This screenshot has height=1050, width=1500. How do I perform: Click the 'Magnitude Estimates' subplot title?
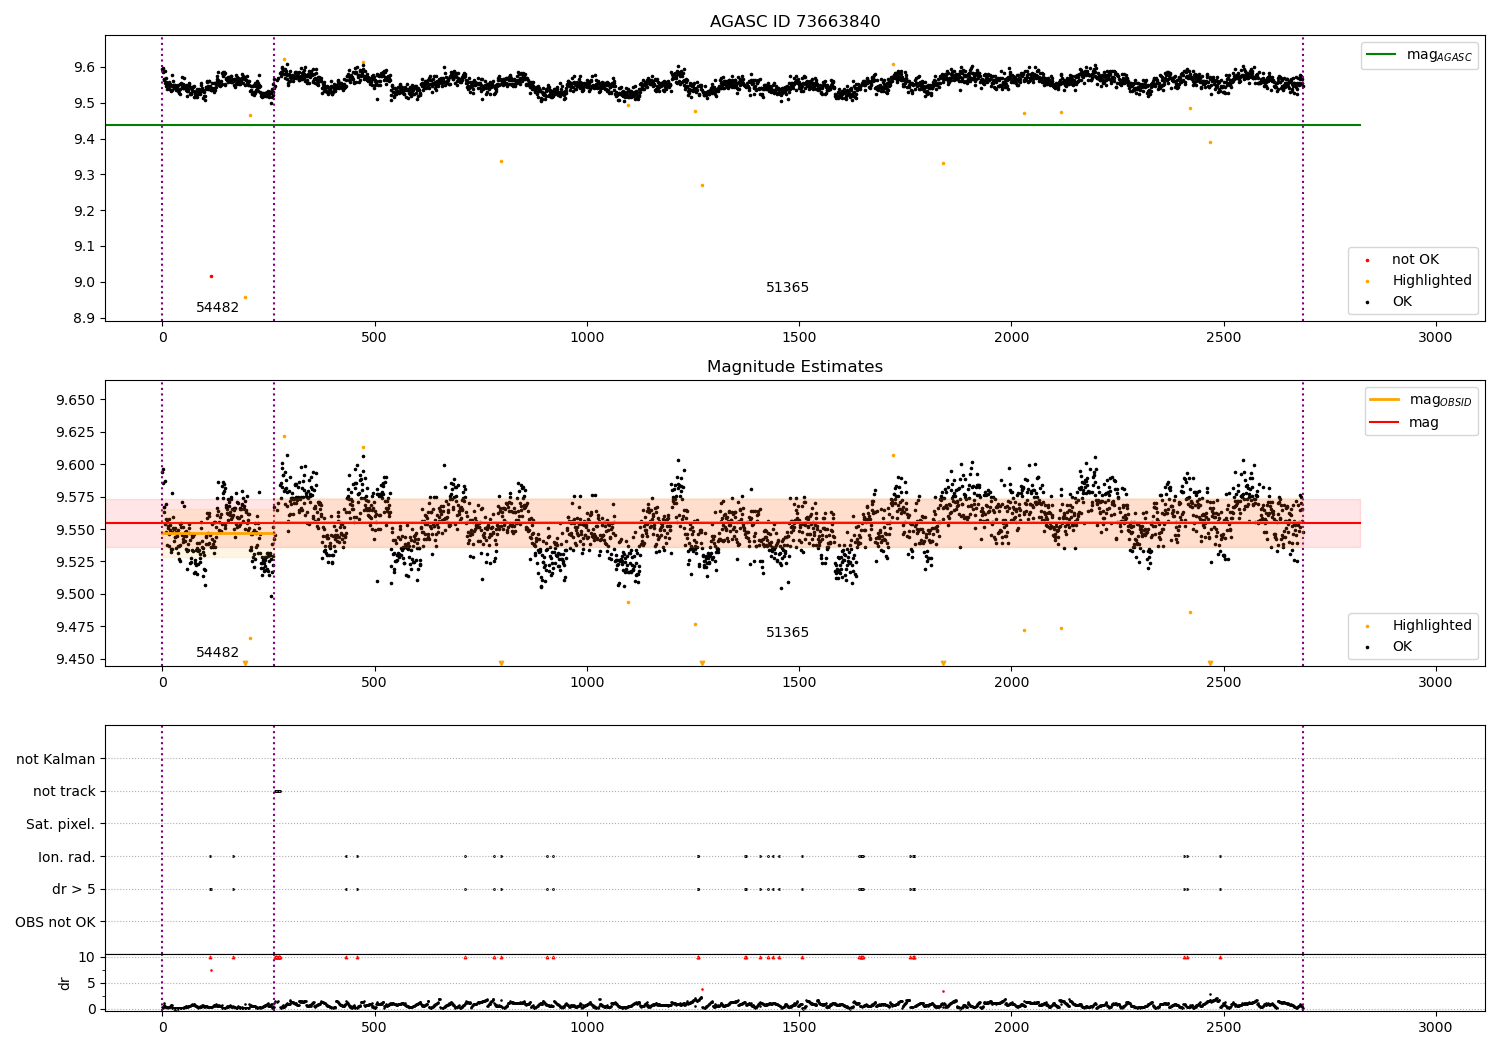[x=795, y=367]
